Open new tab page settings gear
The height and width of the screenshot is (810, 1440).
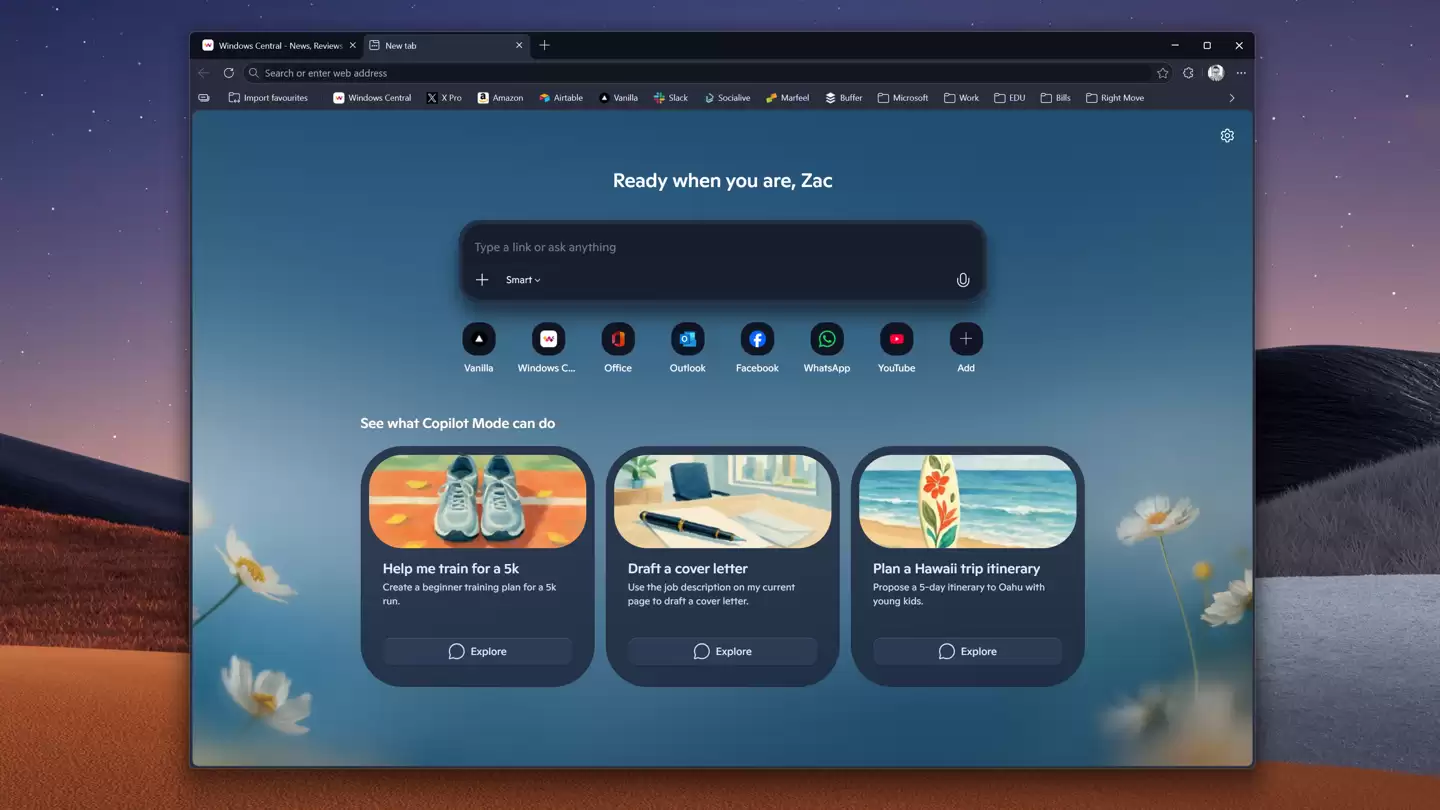pyautogui.click(x=1227, y=135)
